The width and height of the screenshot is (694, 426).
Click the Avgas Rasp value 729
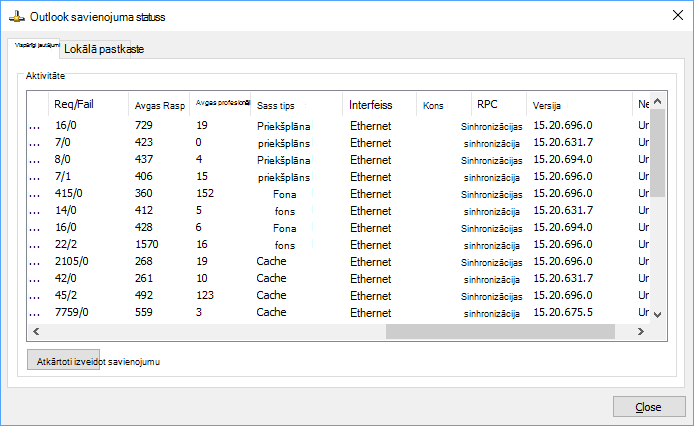tap(144, 125)
